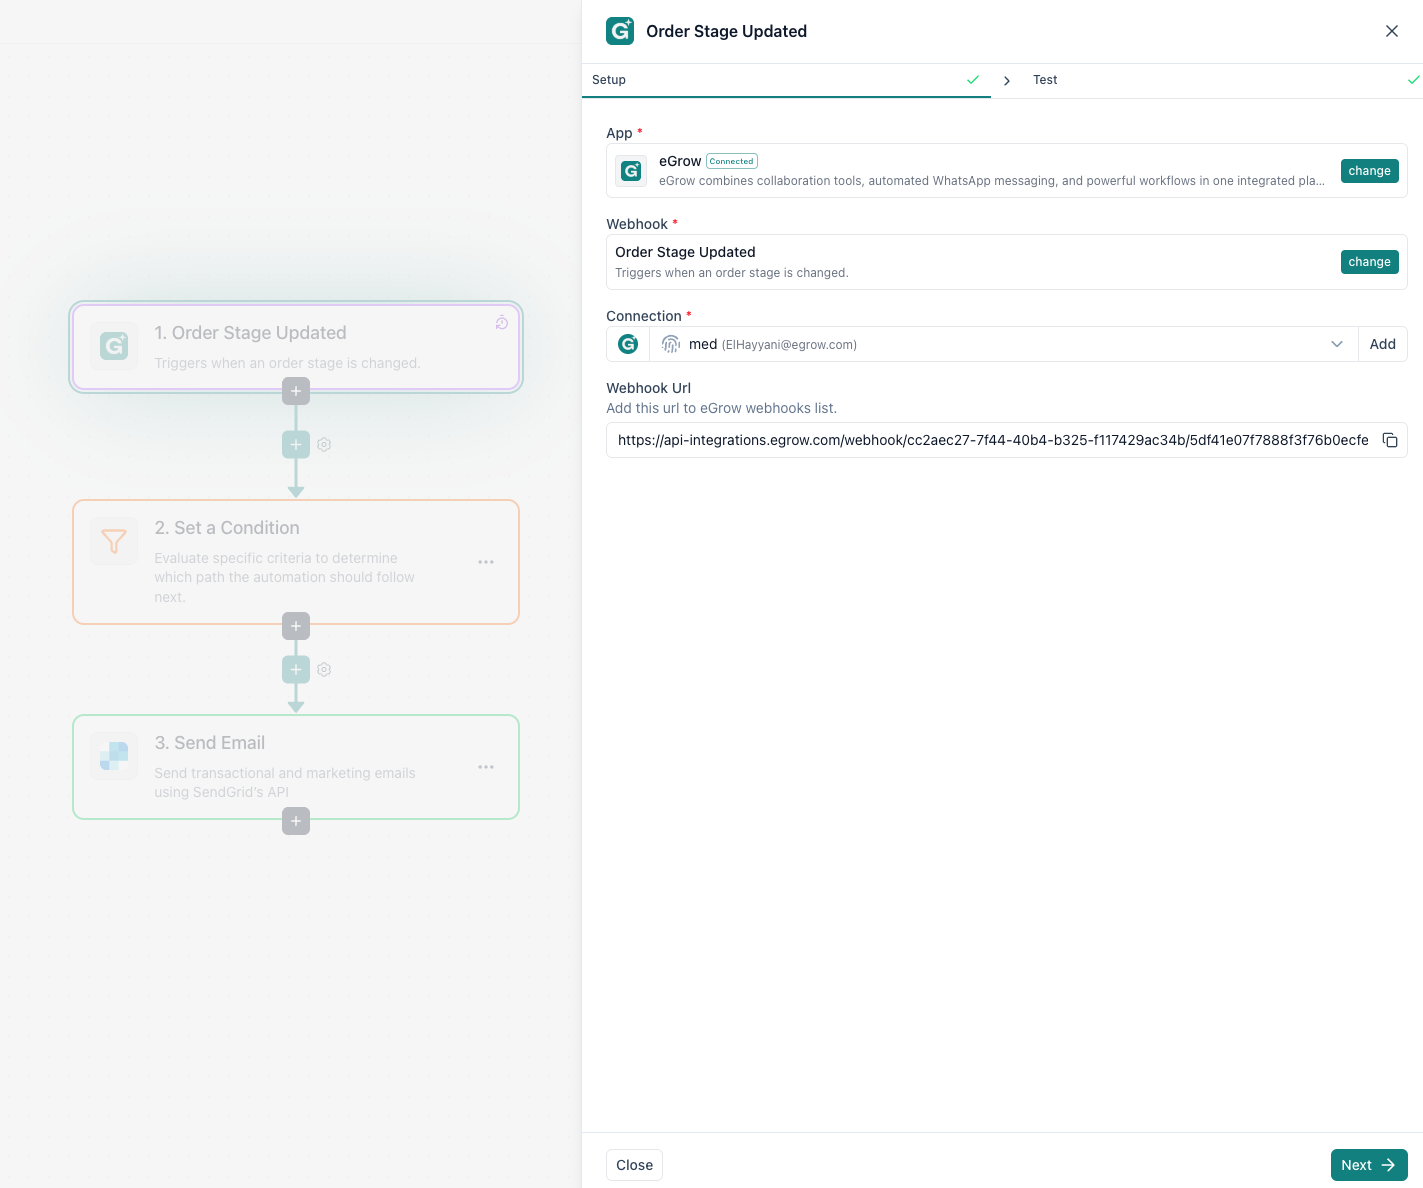Copy the webhook URL with copy icon
This screenshot has height=1188, width=1423.
[1390, 440]
